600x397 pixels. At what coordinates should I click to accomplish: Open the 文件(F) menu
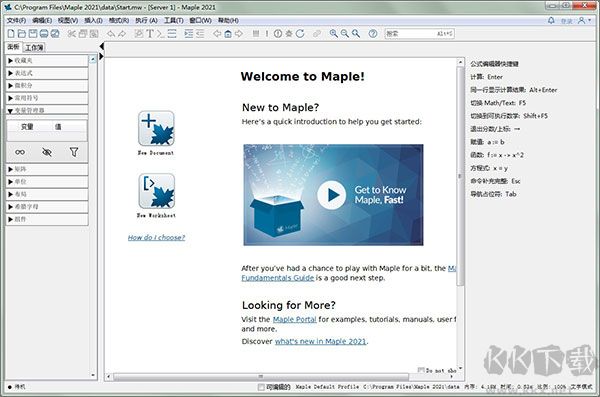pos(16,20)
